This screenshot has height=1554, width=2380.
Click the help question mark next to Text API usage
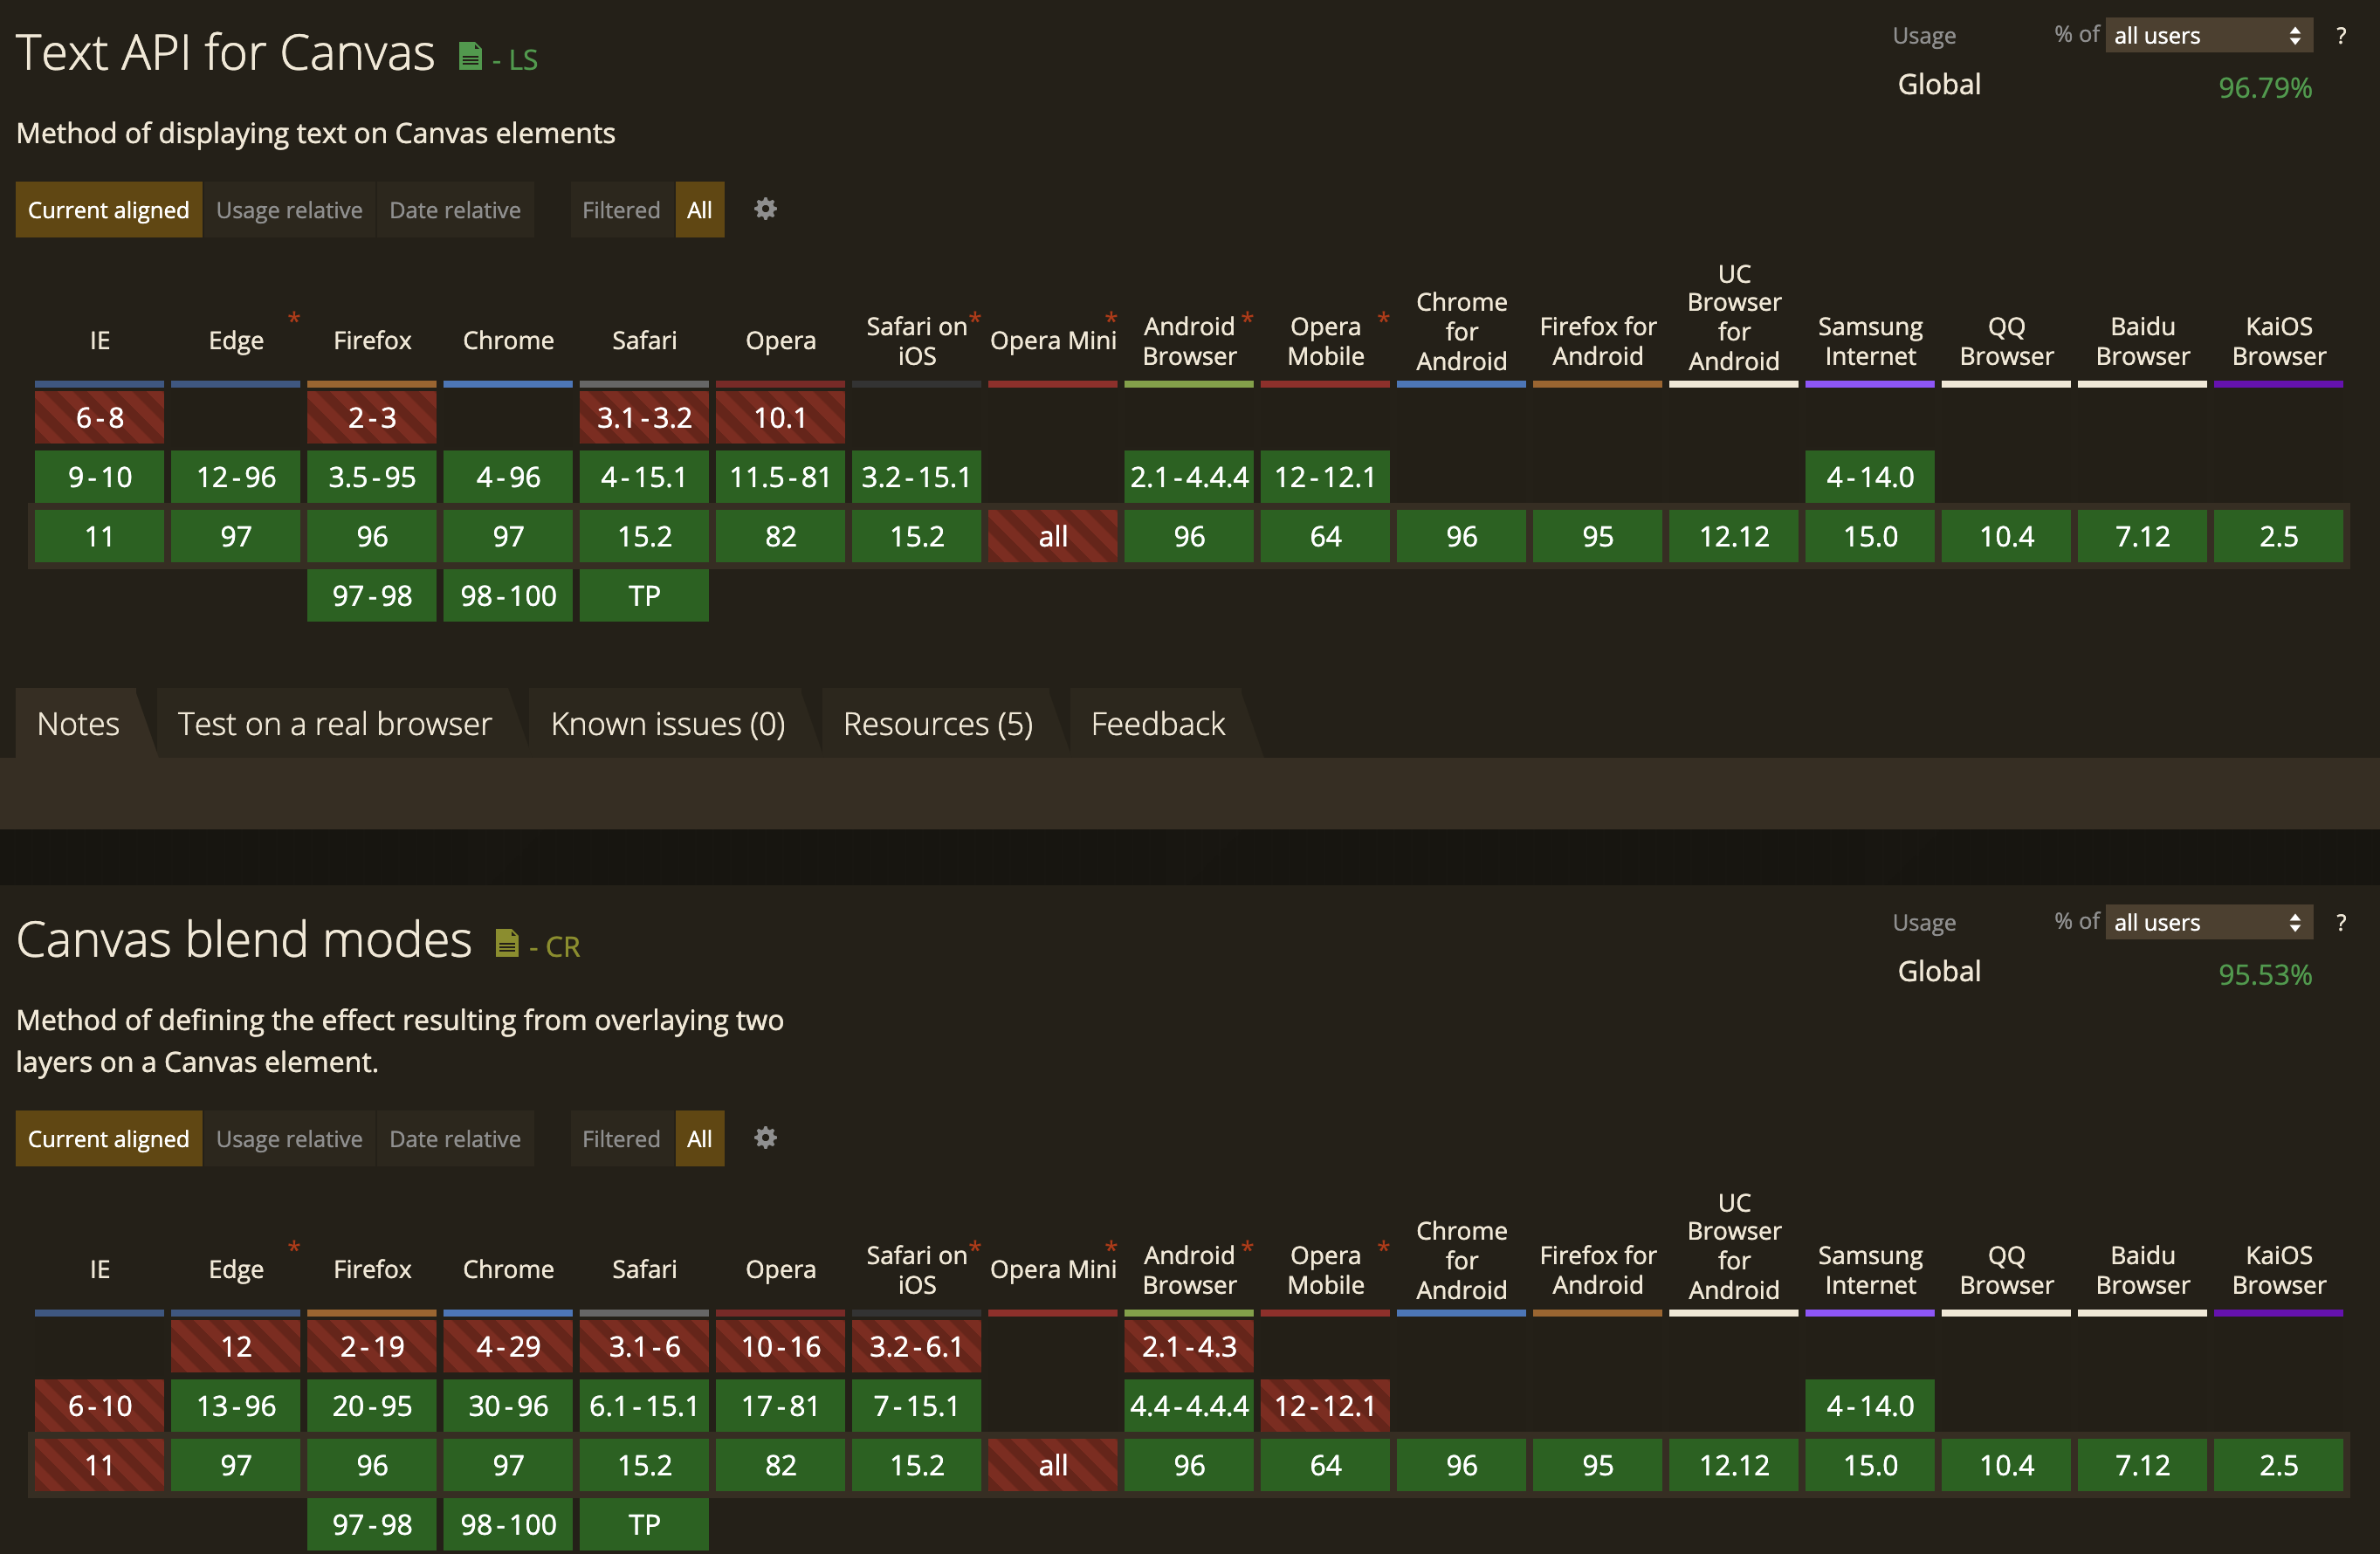click(x=2341, y=36)
